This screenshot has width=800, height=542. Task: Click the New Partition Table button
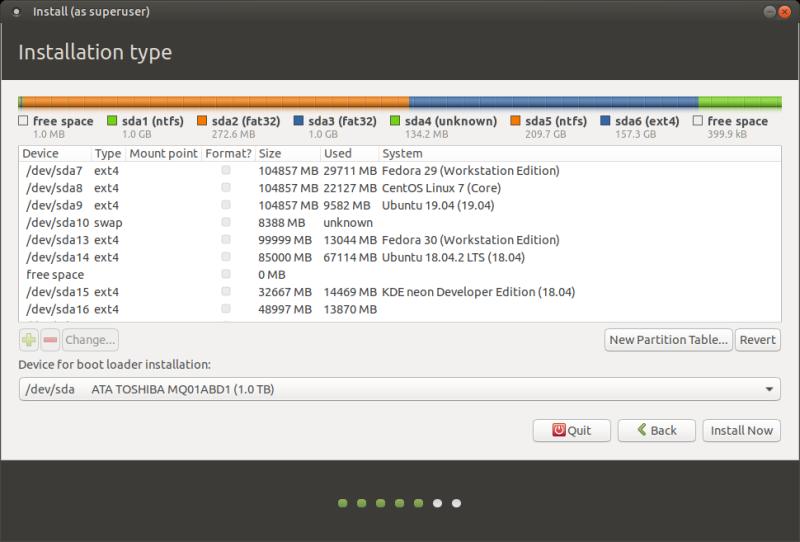click(668, 340)
